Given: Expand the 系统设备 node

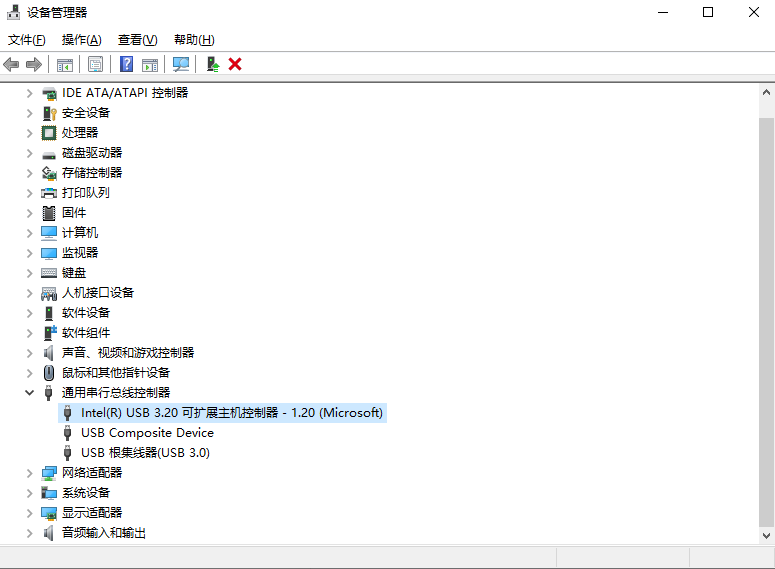Looking at the screenshot, I should pos(30,493).
